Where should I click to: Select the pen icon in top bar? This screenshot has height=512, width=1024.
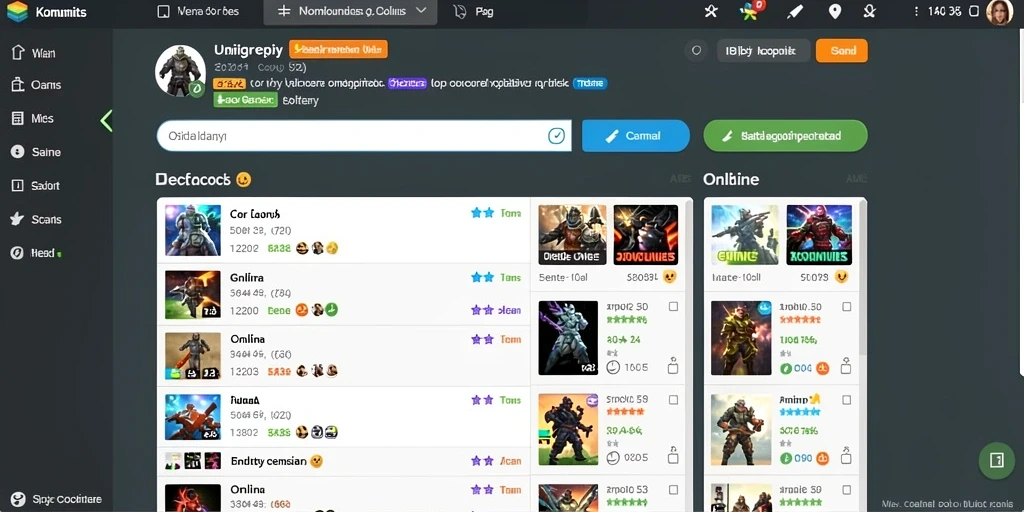794,12
